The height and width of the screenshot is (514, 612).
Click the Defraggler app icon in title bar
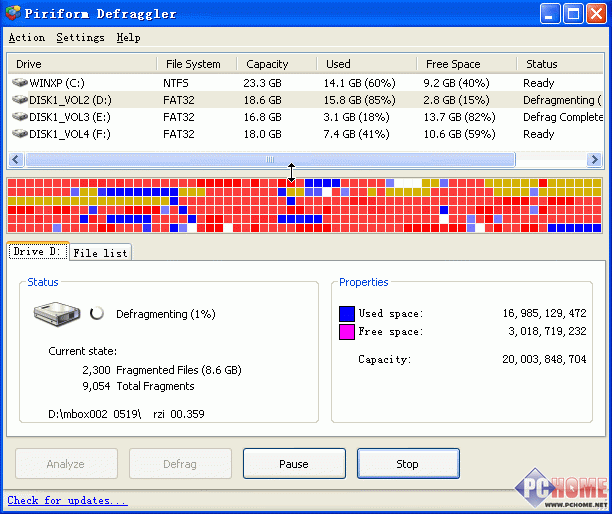pos(13,13)
